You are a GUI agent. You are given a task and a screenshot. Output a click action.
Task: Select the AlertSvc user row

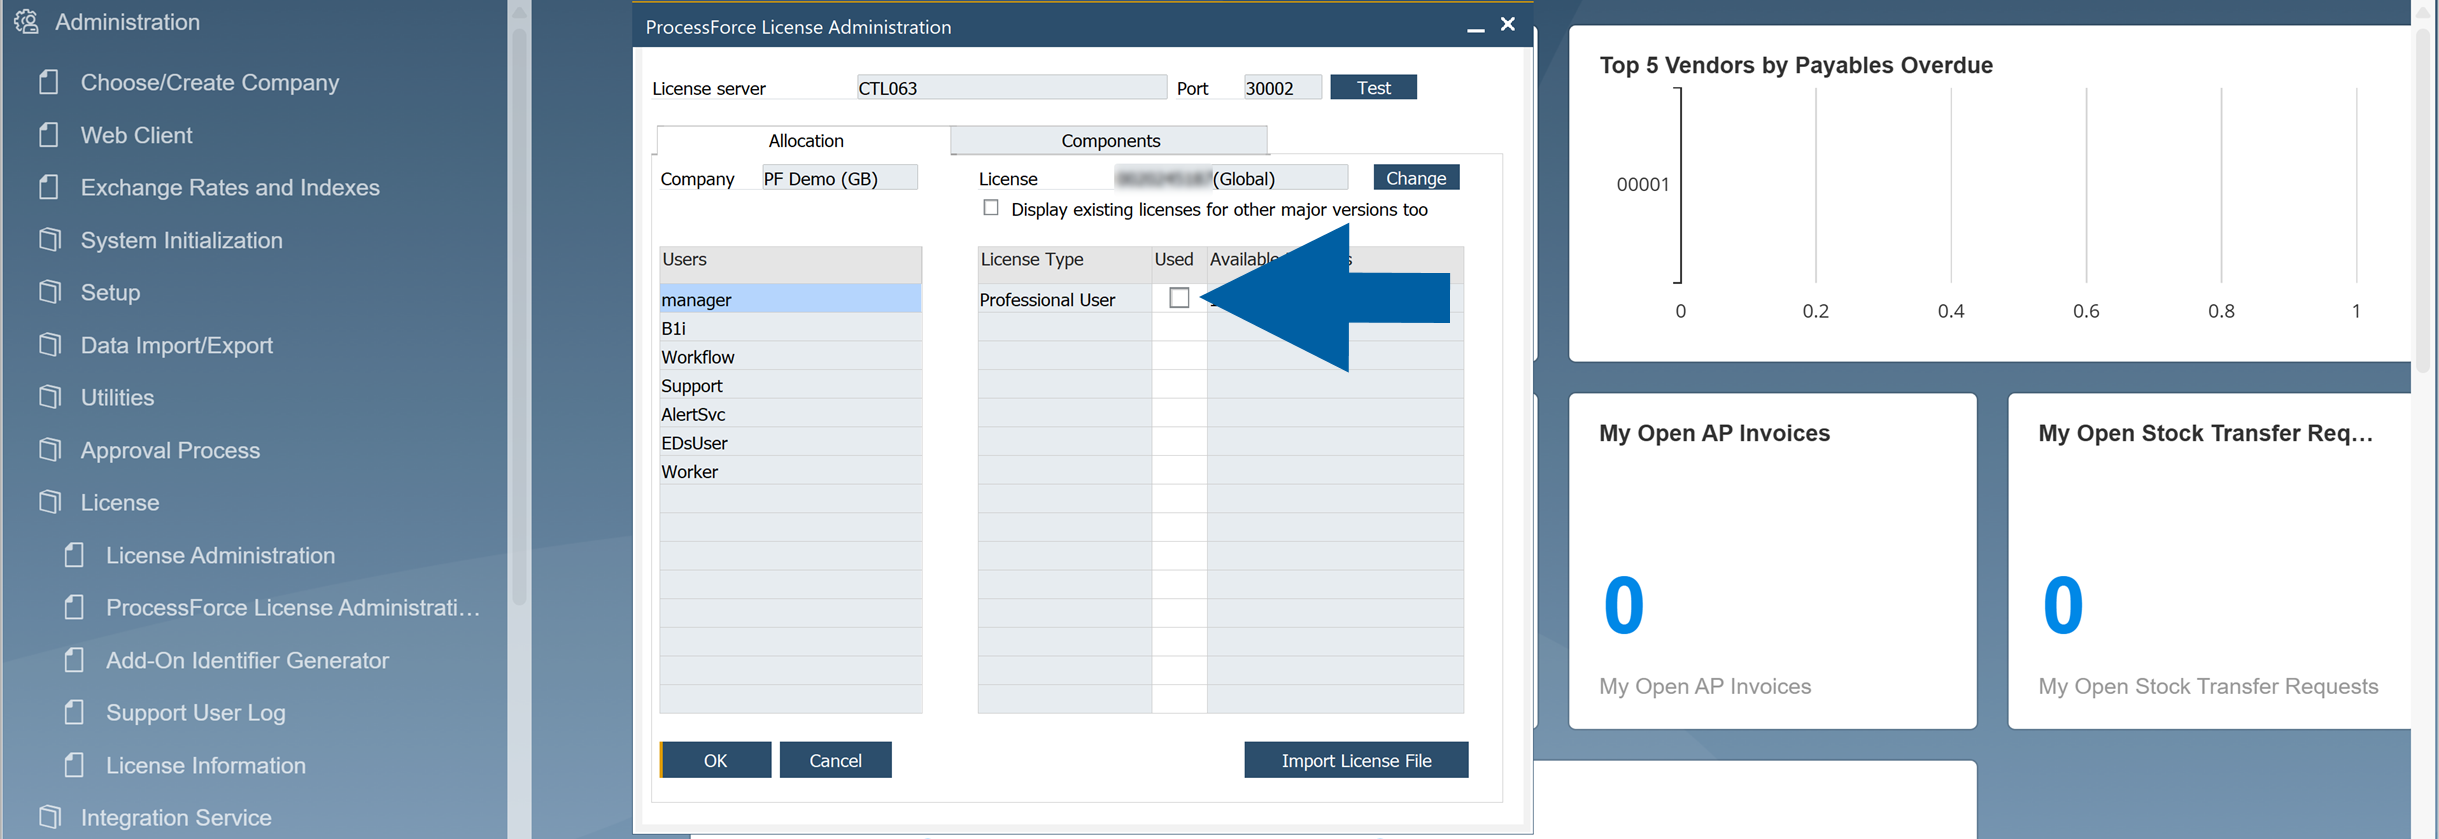(x=790, y=414)
